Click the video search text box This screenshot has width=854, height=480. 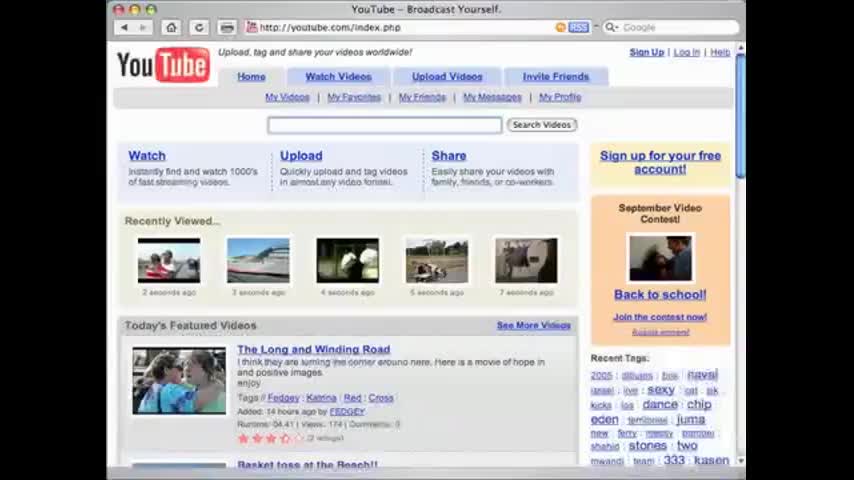click(385, 125)
